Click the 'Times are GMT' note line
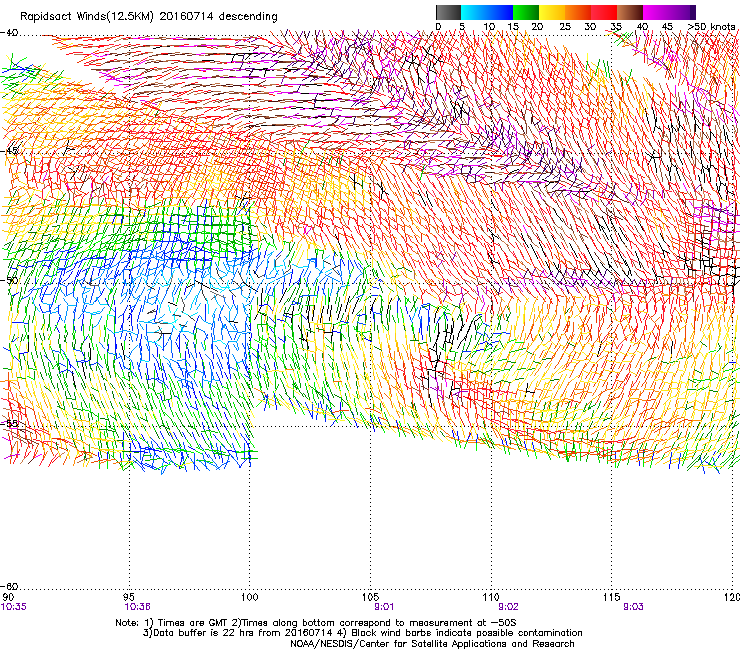This screenshot has height=650, width=740. click(316, 623)
